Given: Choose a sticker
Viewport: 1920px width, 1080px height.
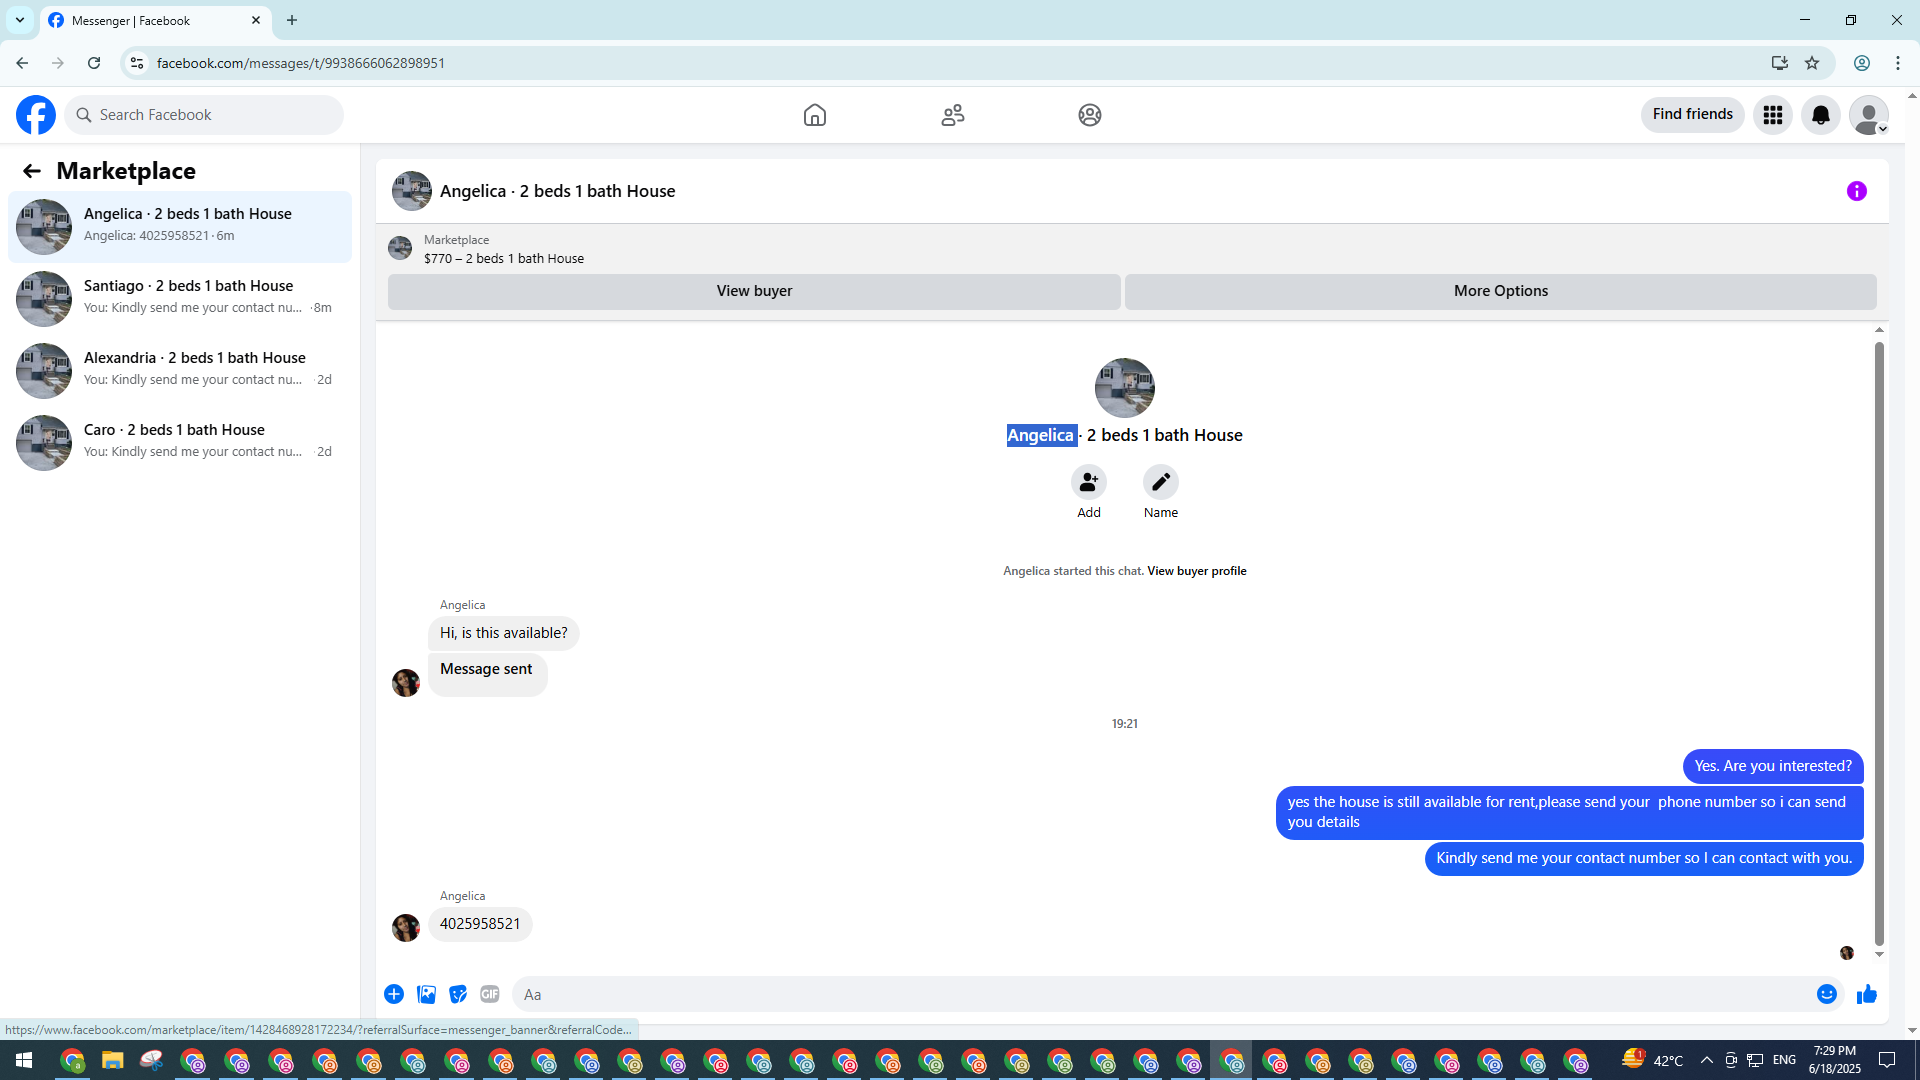Looking at the screenshot, I should click(458, 994).
